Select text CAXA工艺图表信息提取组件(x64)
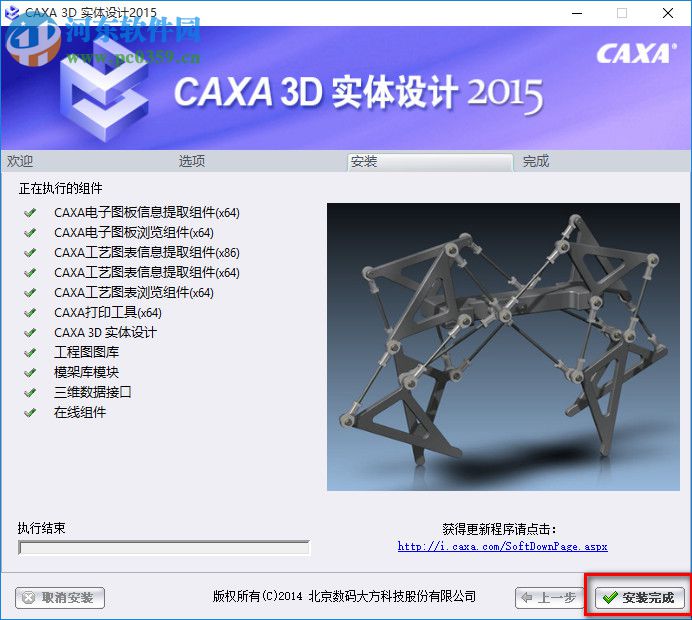Image resolution: width=692 pixels, height=620 pixels. click(x=147, y=273)
